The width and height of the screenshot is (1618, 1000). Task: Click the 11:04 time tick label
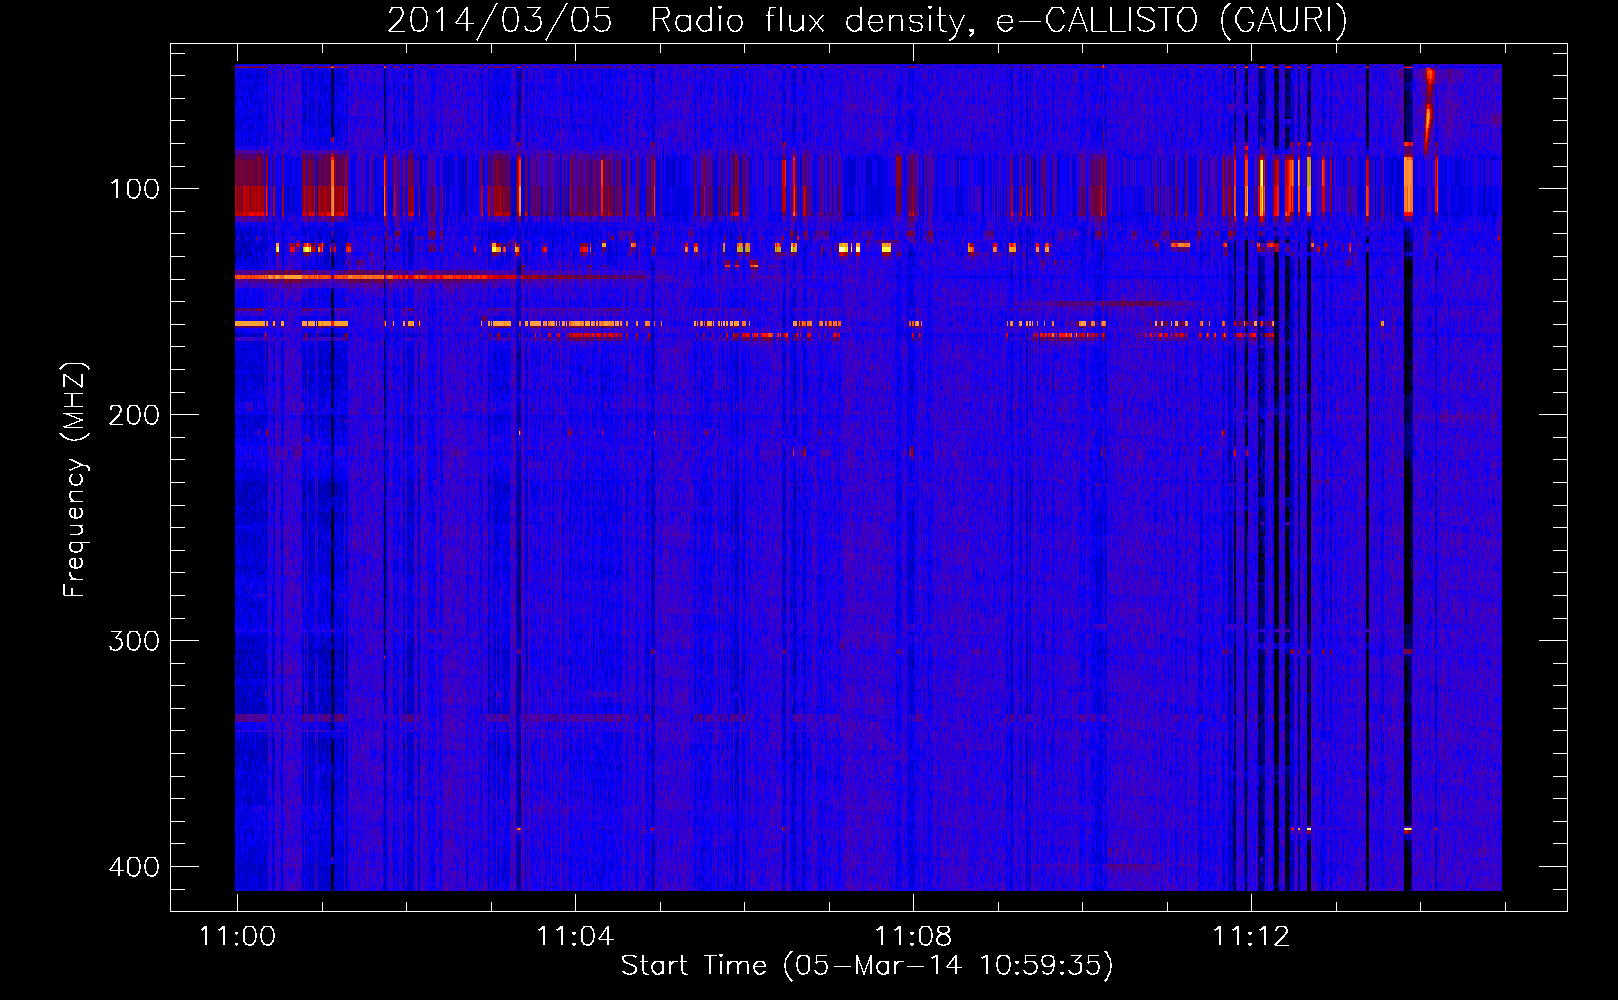575,936
